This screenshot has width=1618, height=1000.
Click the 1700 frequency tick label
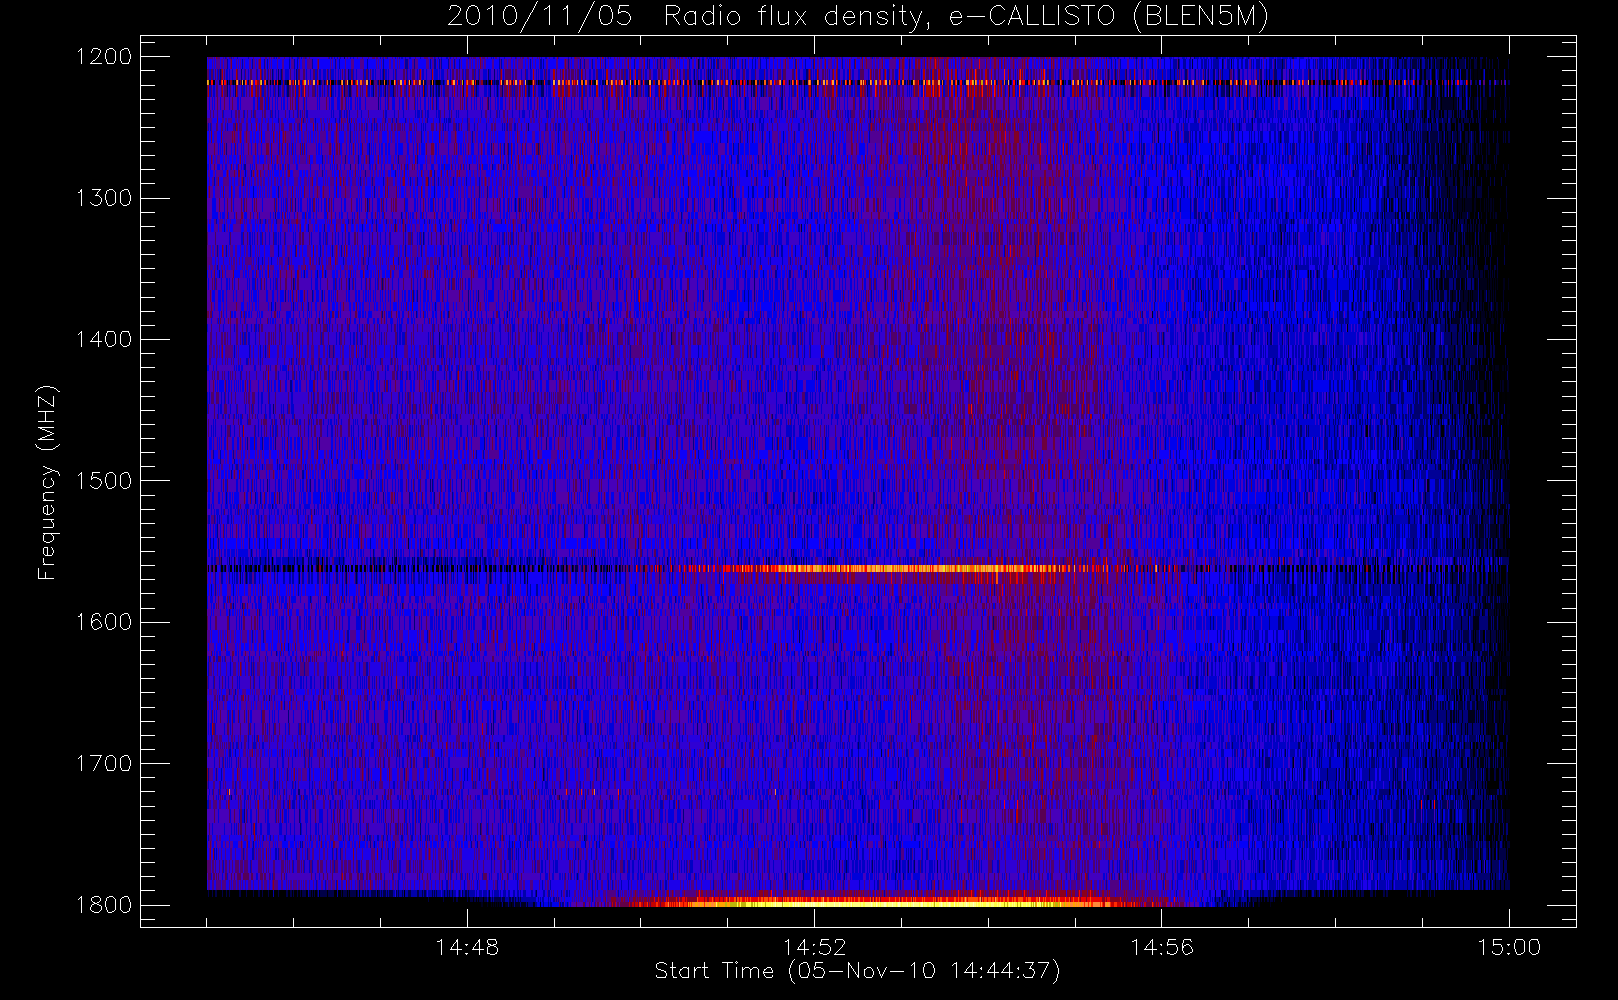tap(104, 764)
